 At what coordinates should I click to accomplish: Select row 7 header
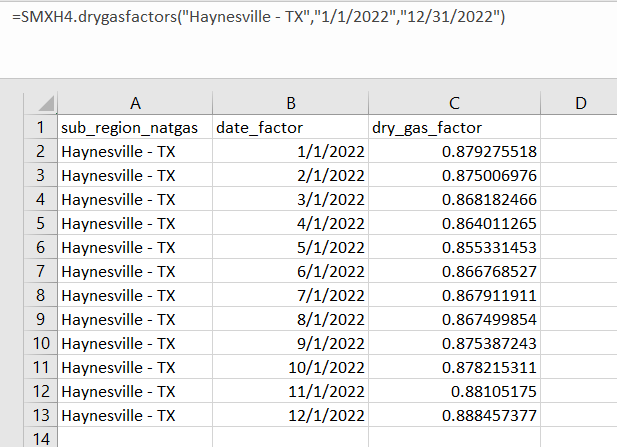[41, 271]
